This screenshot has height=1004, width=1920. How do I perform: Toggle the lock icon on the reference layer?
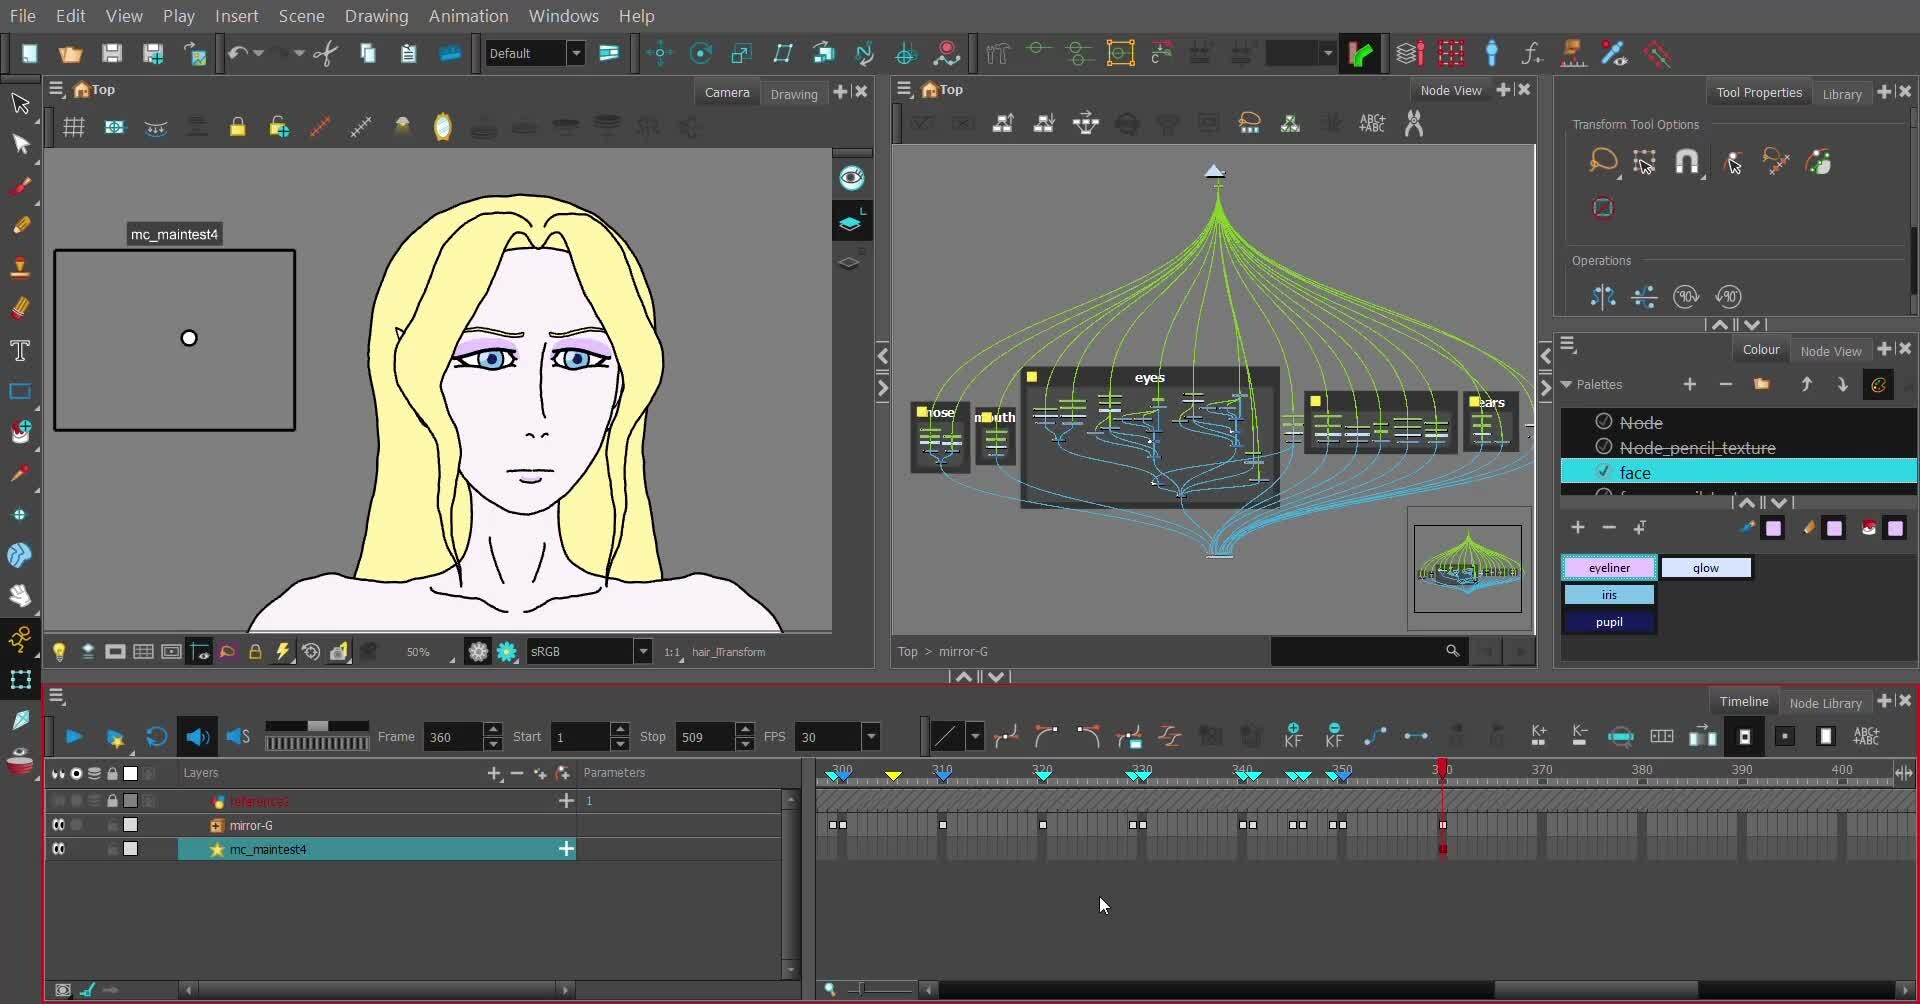coord(112,800)
